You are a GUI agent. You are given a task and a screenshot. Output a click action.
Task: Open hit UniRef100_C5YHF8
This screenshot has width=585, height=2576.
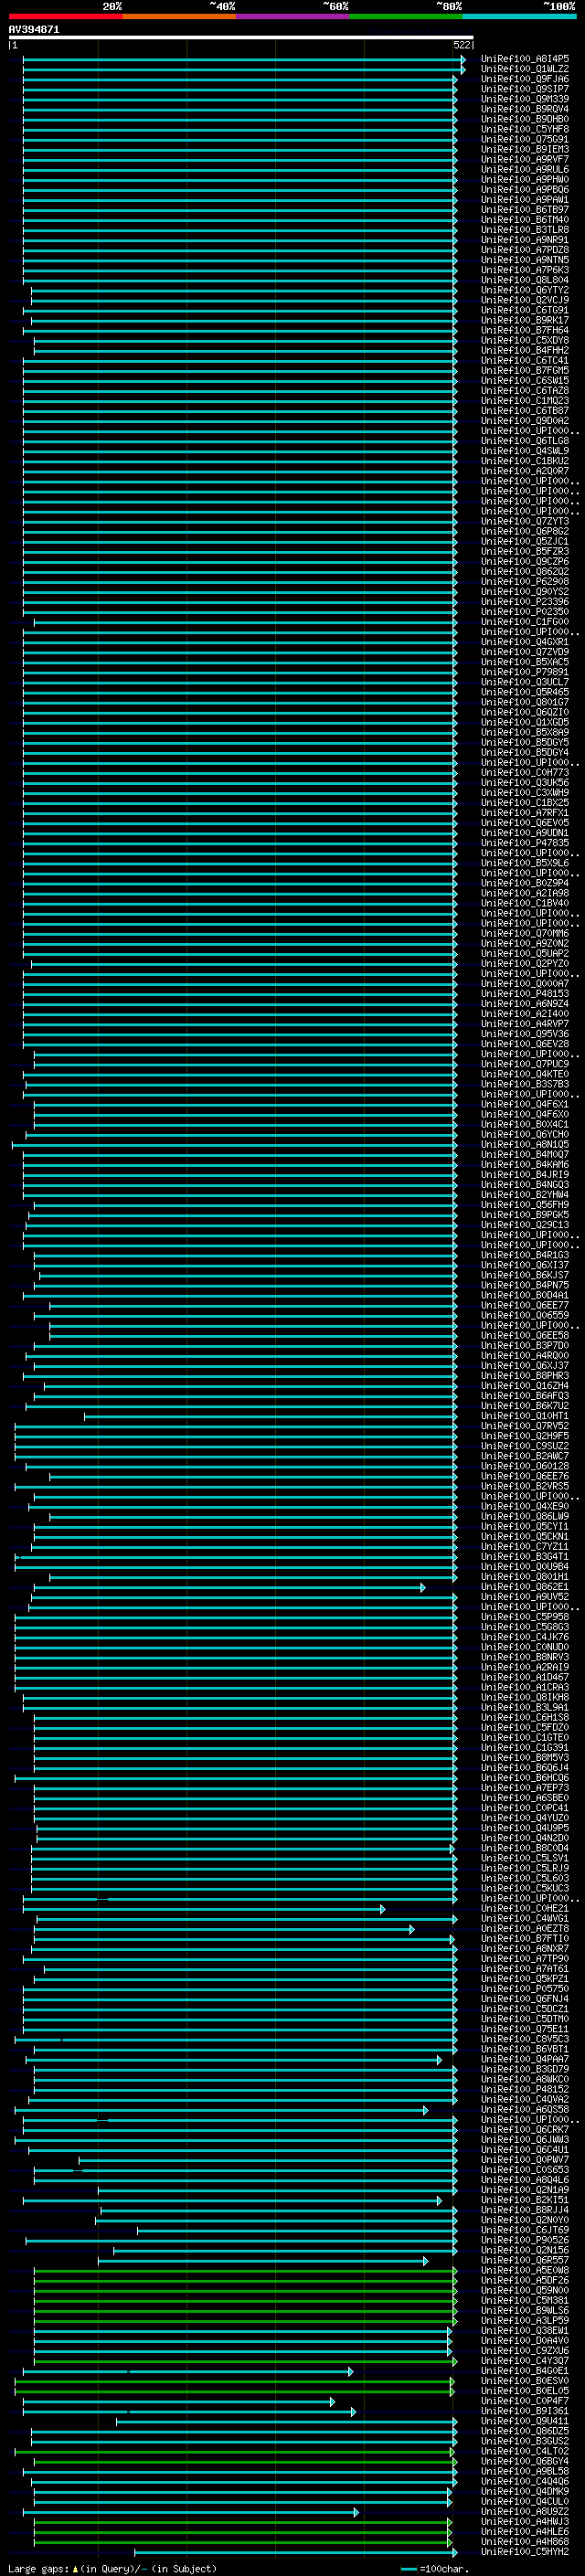525,130
